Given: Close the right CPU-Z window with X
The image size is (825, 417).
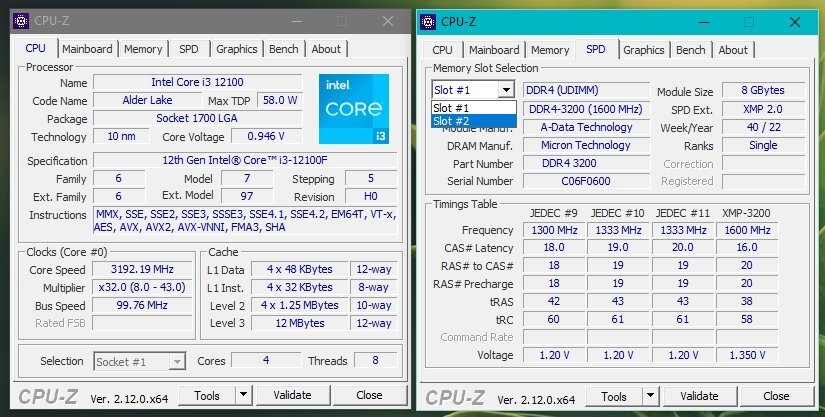Looking at the screenshot, I should tap(795, 22).
